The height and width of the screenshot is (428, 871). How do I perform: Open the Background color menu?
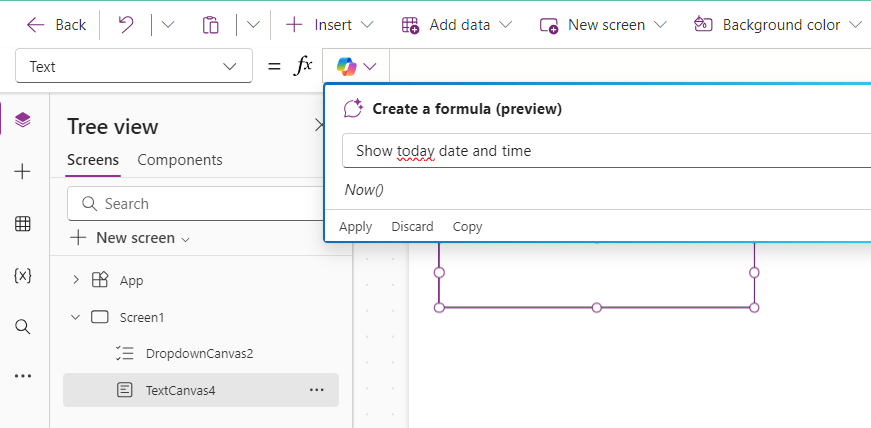[777, 24]
